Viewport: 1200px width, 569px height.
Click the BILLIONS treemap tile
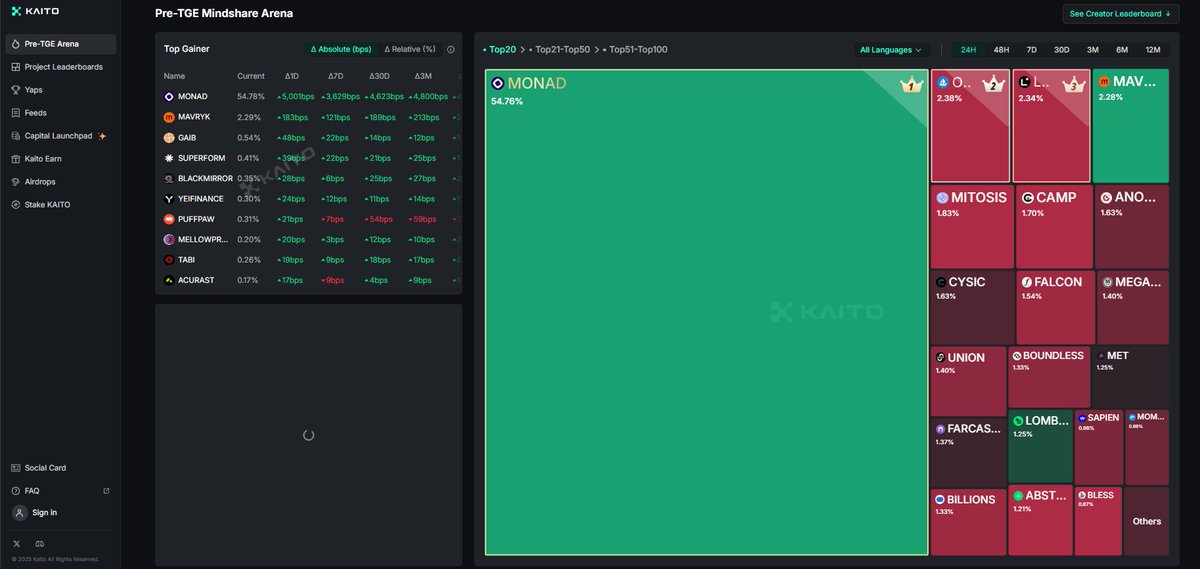click(968, 521)
